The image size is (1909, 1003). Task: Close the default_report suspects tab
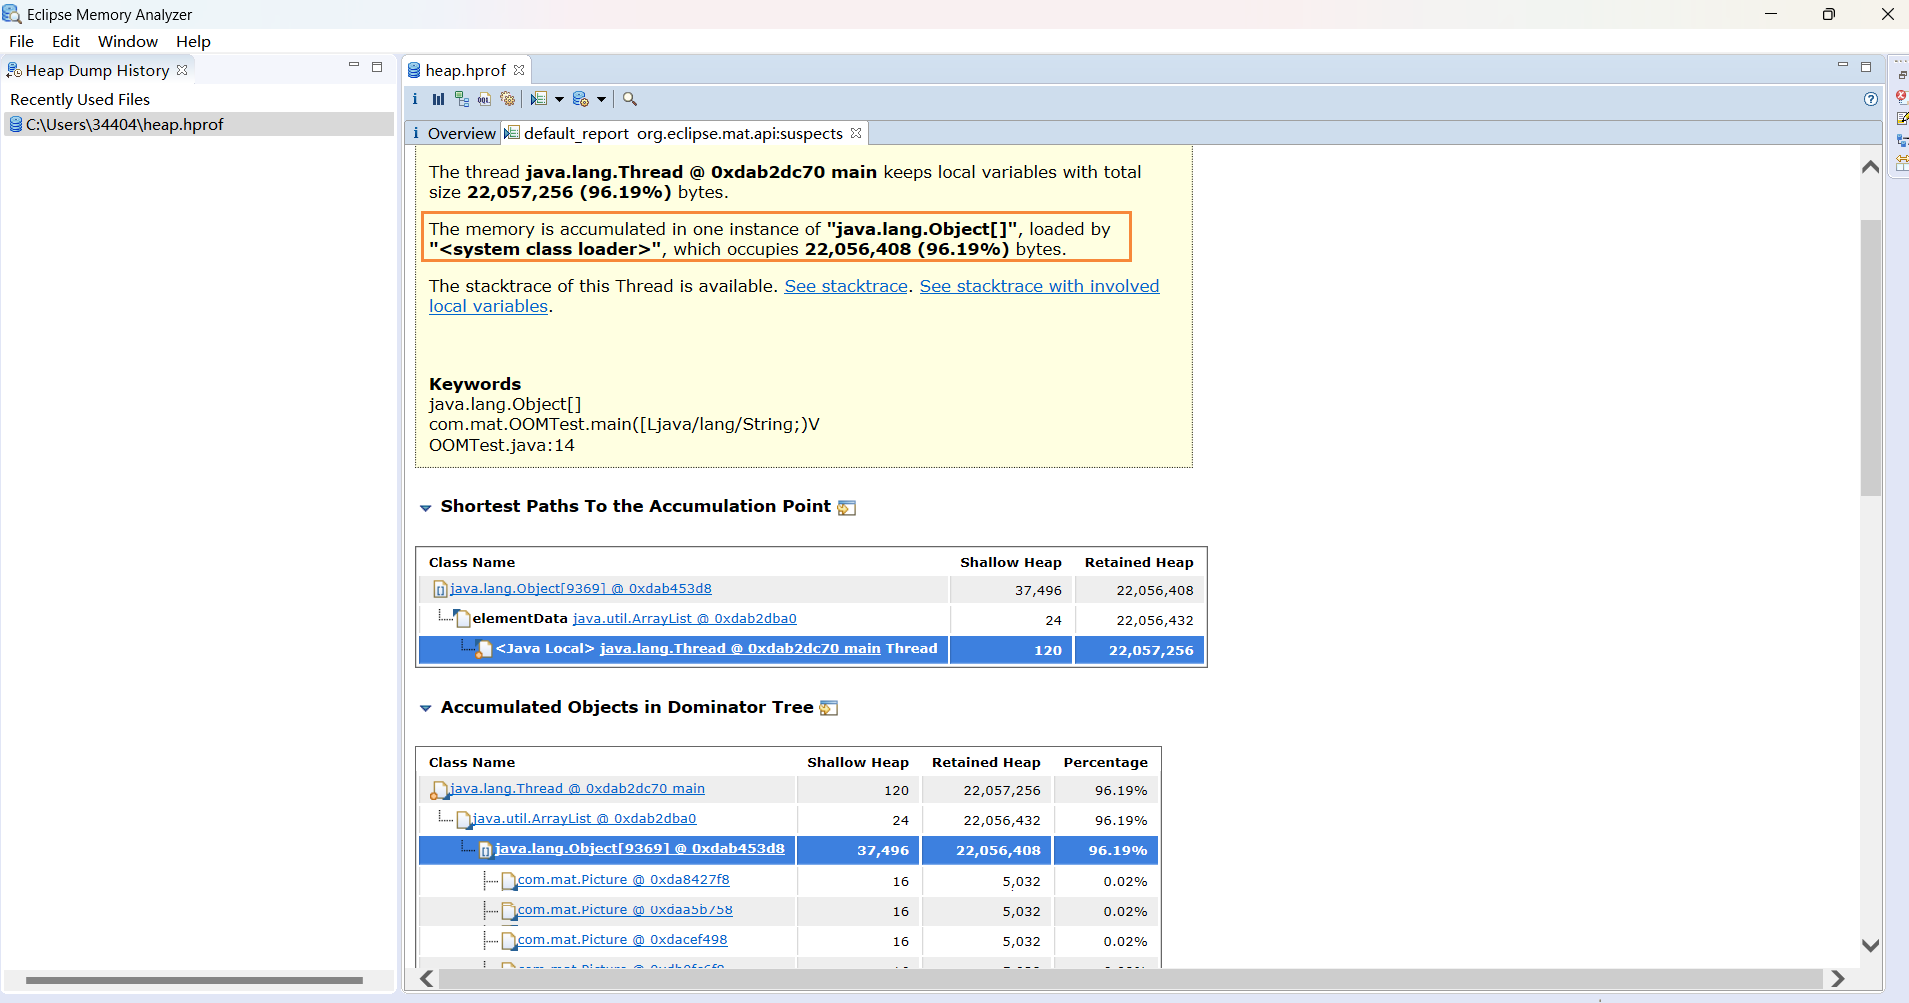click(856, 133)
